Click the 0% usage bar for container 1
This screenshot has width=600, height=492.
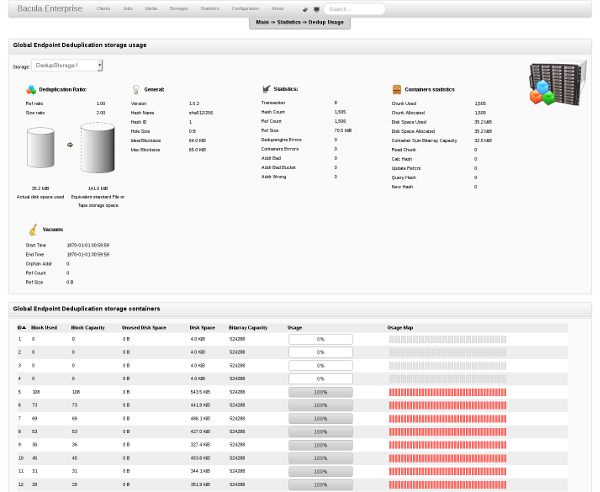pyautogui.click(x=321, y=339)
